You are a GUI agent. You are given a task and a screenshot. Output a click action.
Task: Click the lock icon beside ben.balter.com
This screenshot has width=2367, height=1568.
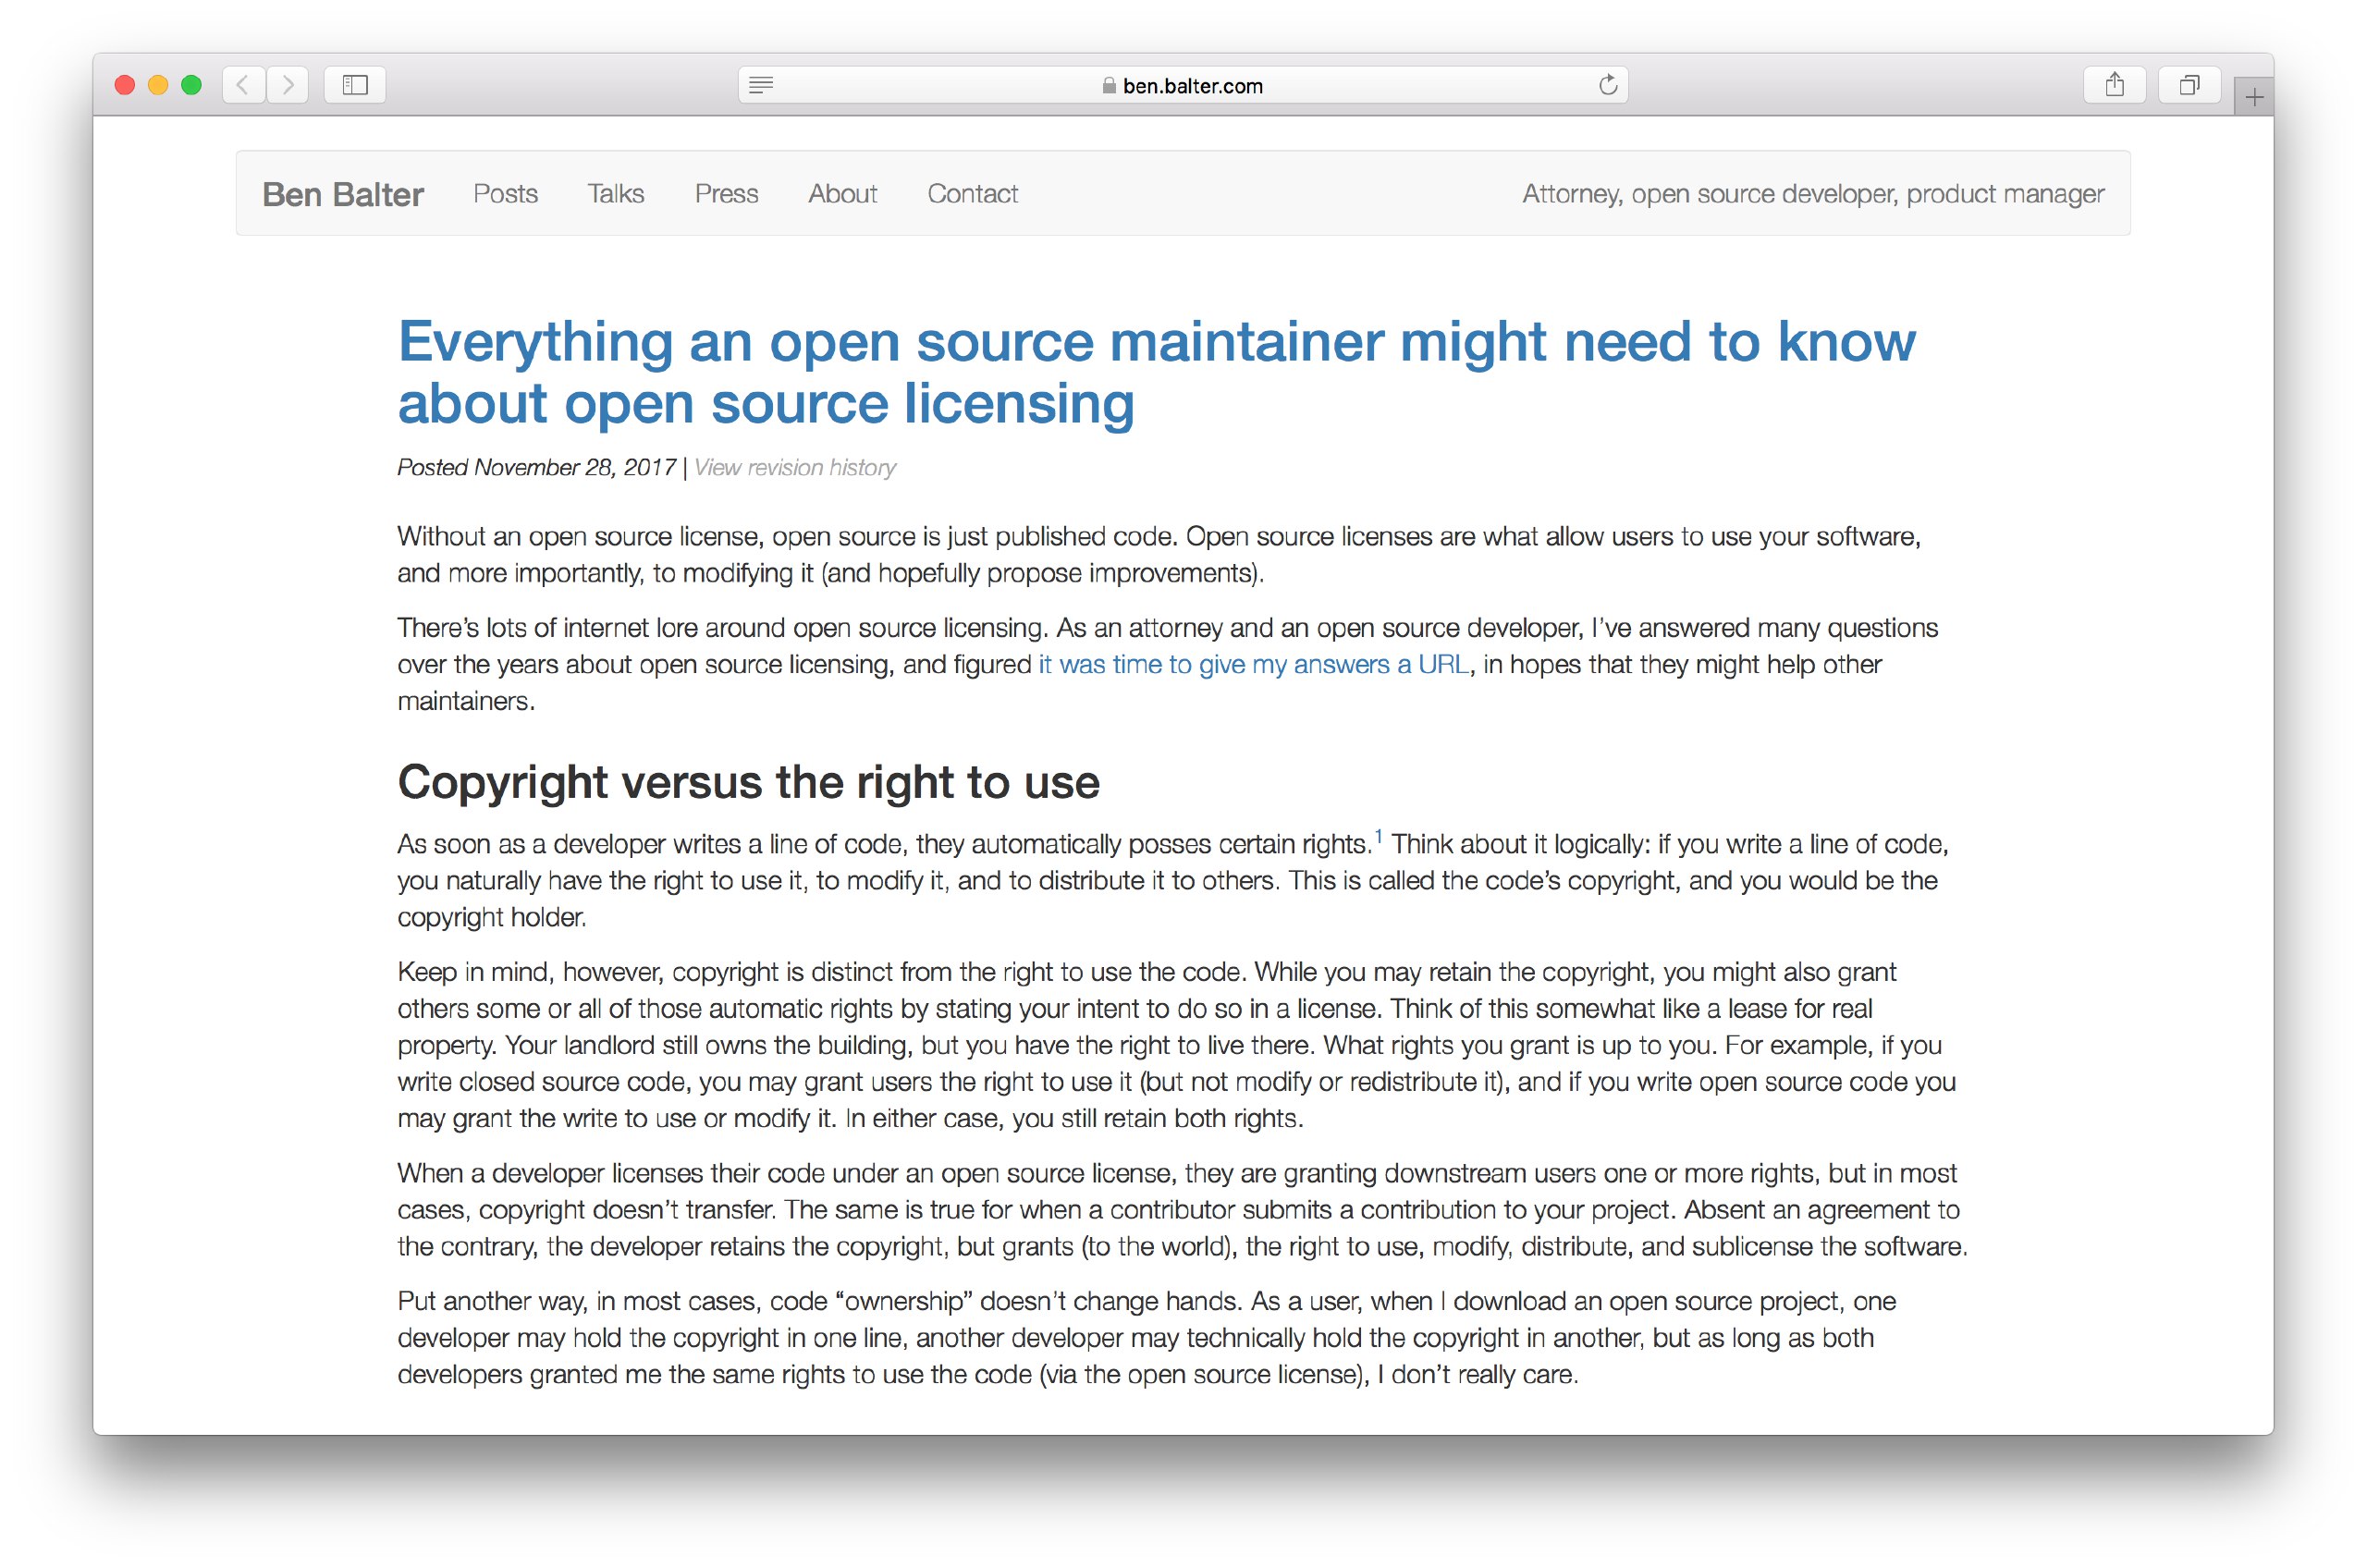click(x=1108, y=86)
